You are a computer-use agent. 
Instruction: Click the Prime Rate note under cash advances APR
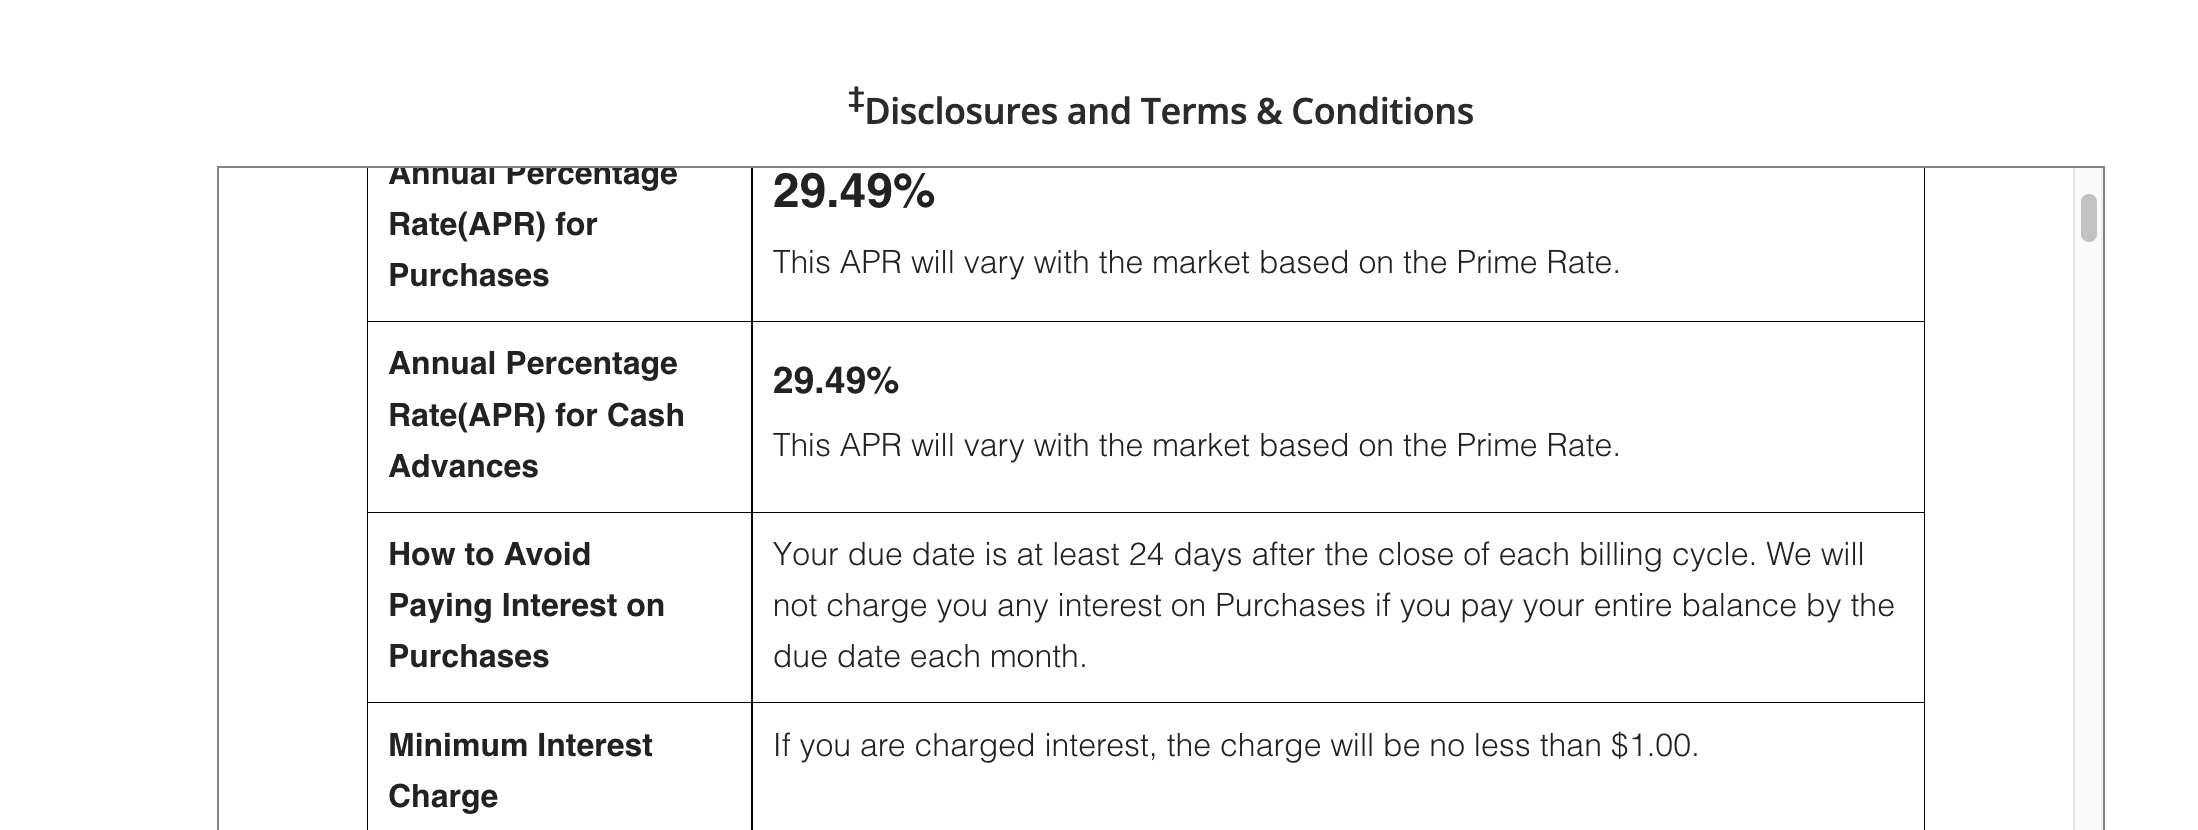point(1195,446)
